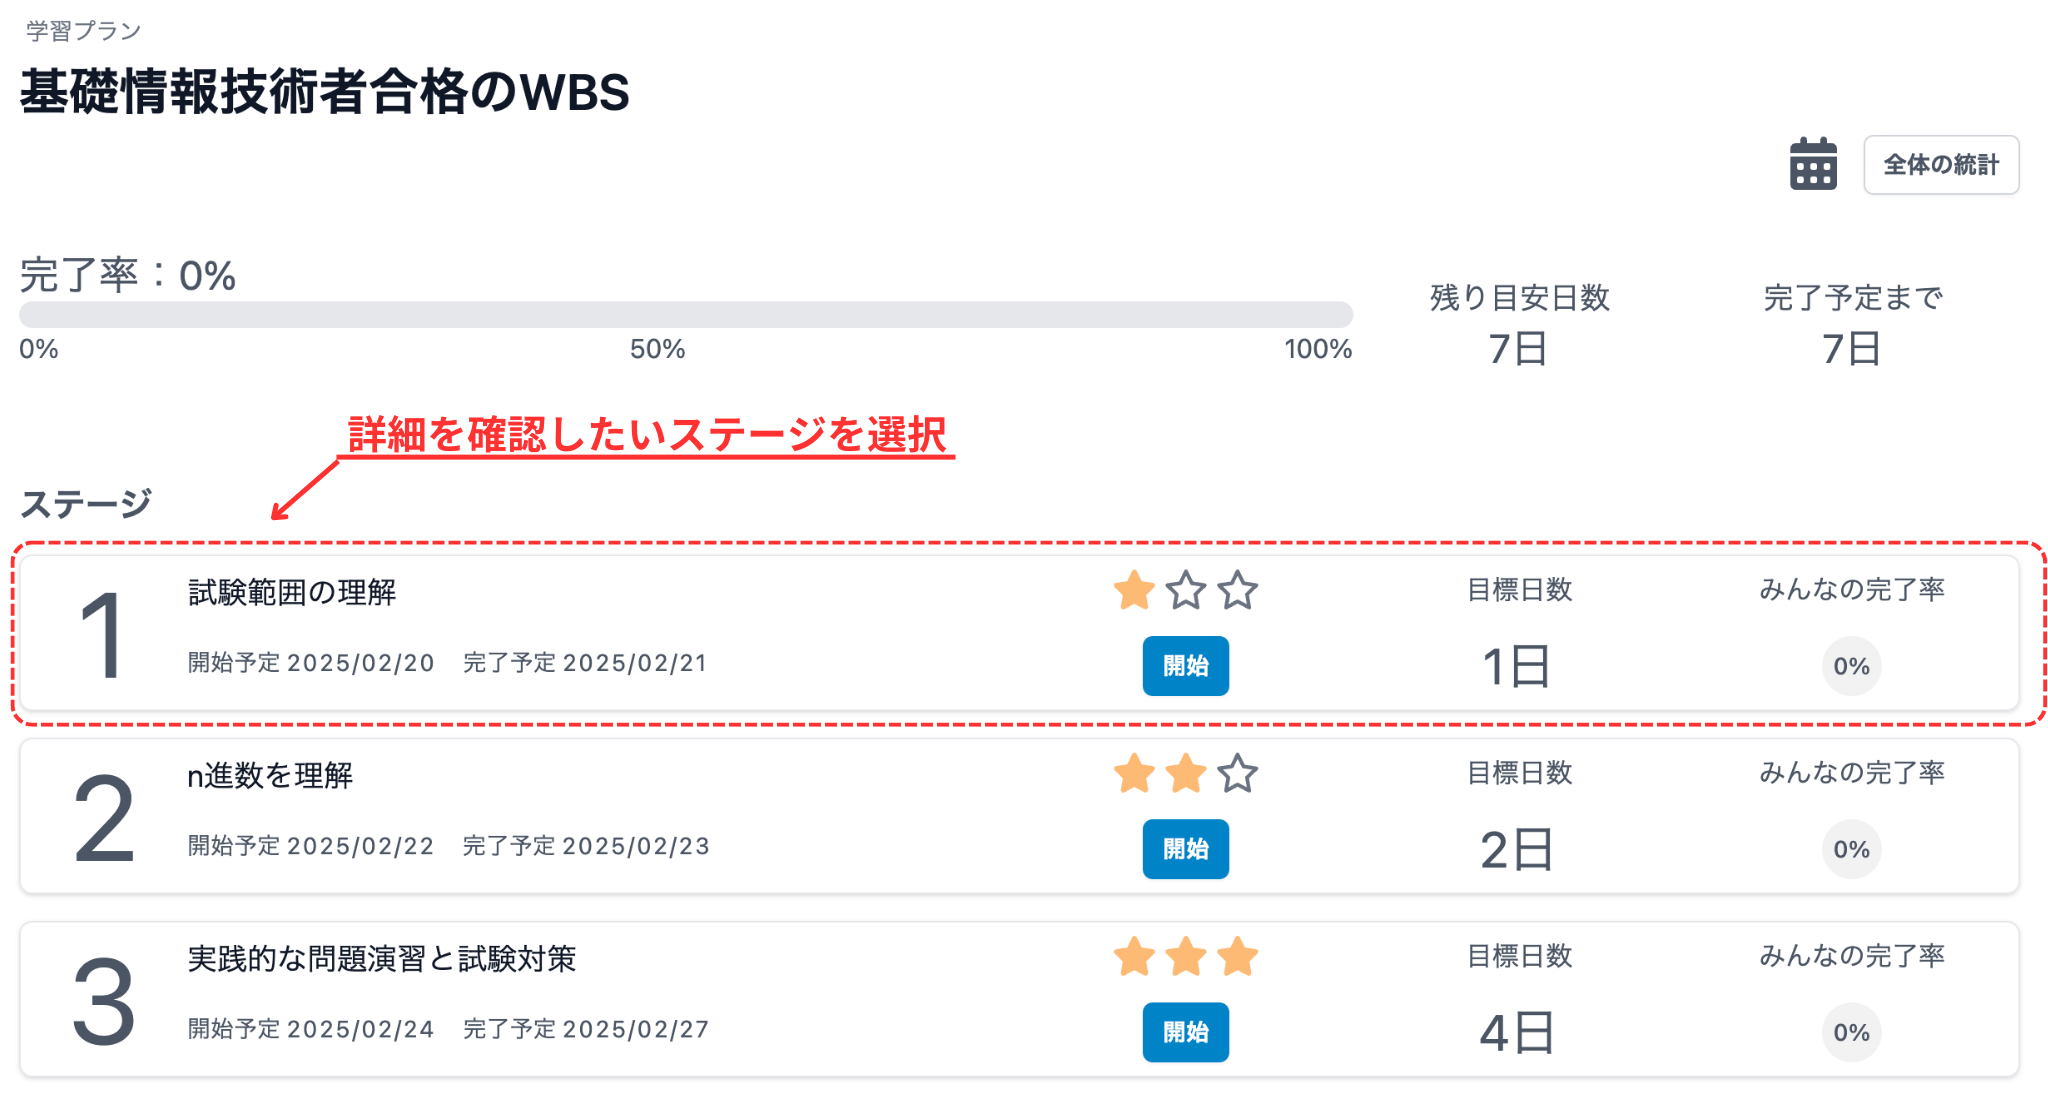Click the 完了率 progress bar
This screenshot has height=1114, width=2048.
click(x=686, y=315)
